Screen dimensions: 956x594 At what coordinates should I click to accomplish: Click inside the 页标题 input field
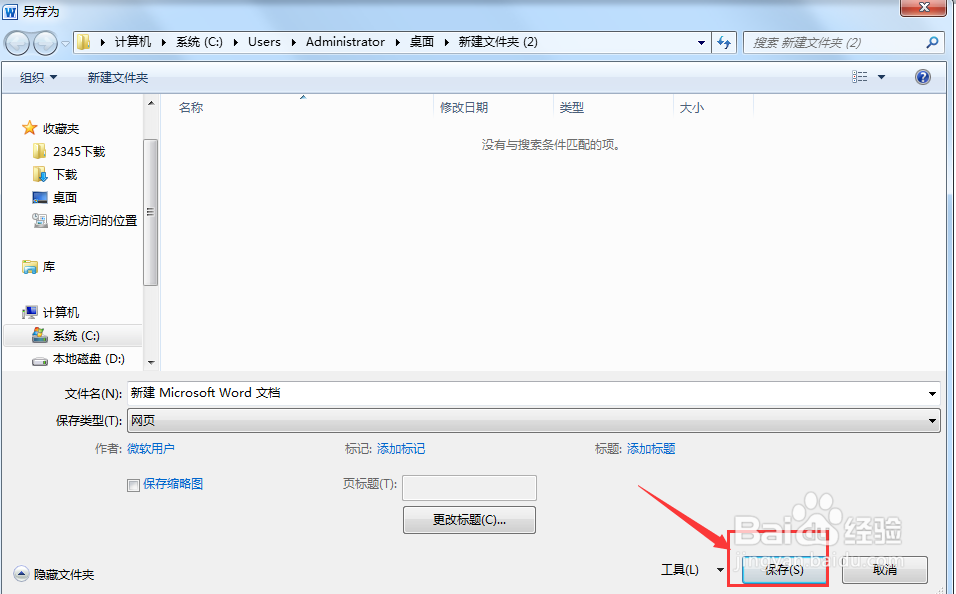469,487
